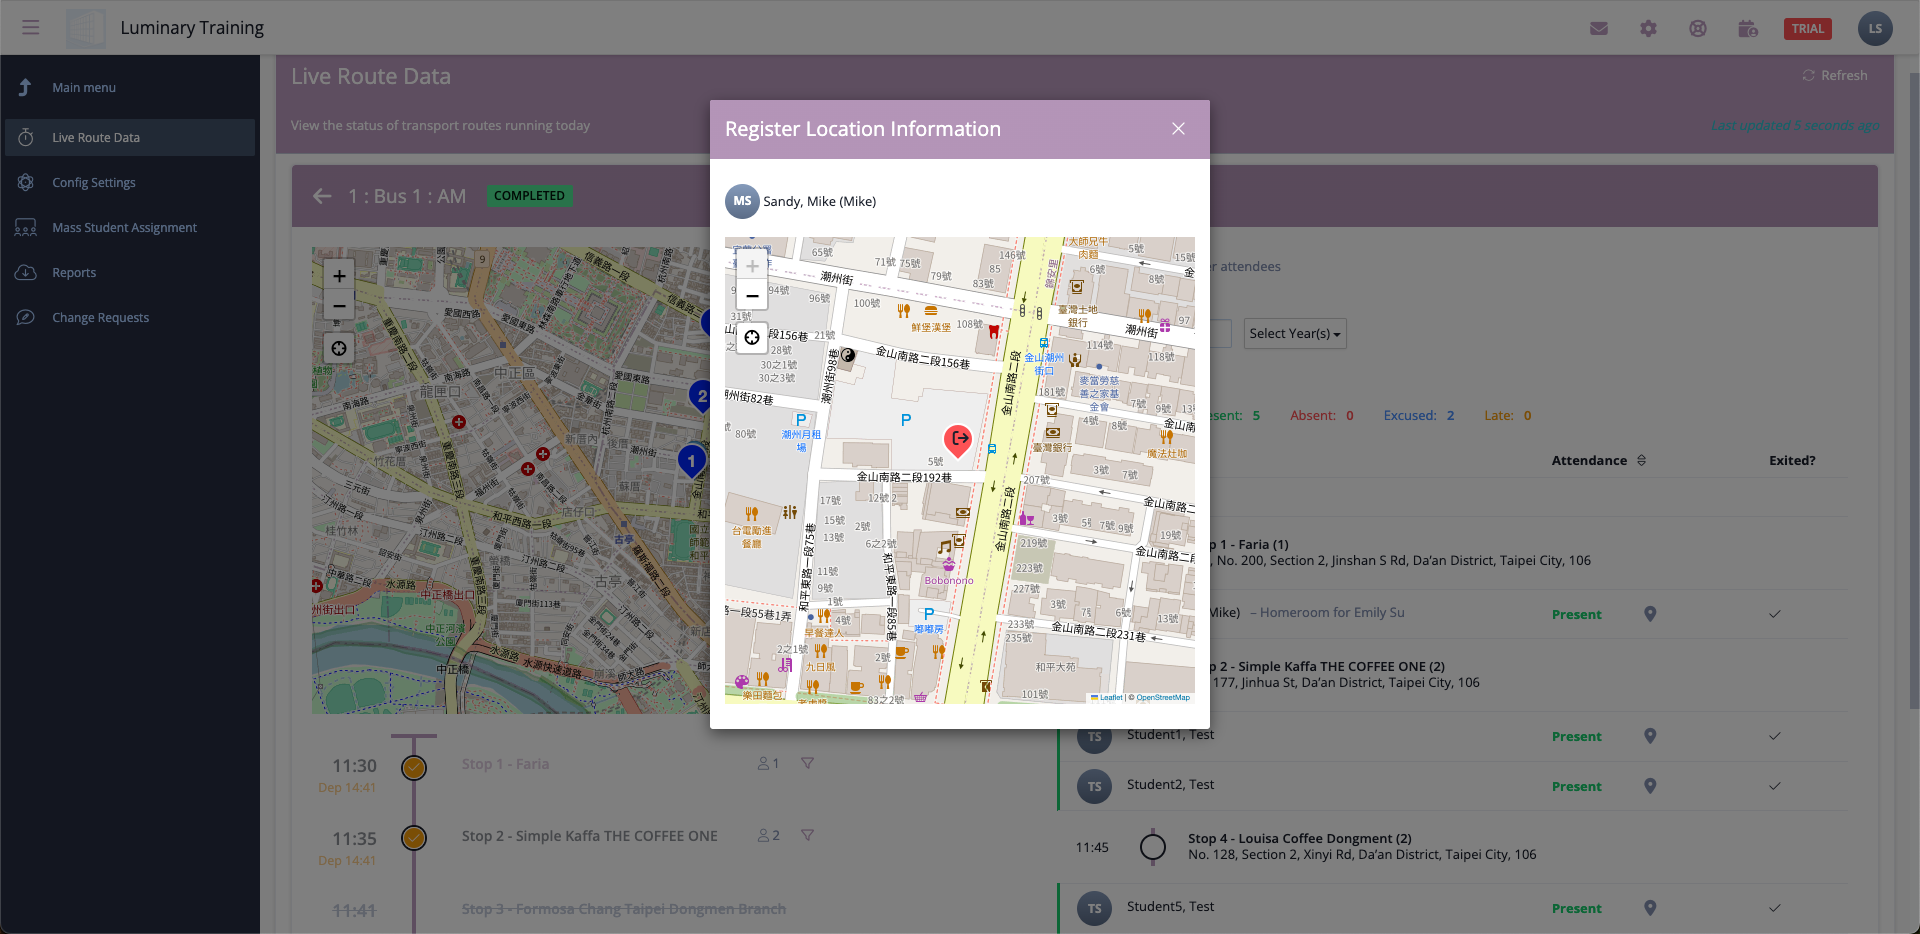Click Homeroom for Emily Su link

point(1332,612)
